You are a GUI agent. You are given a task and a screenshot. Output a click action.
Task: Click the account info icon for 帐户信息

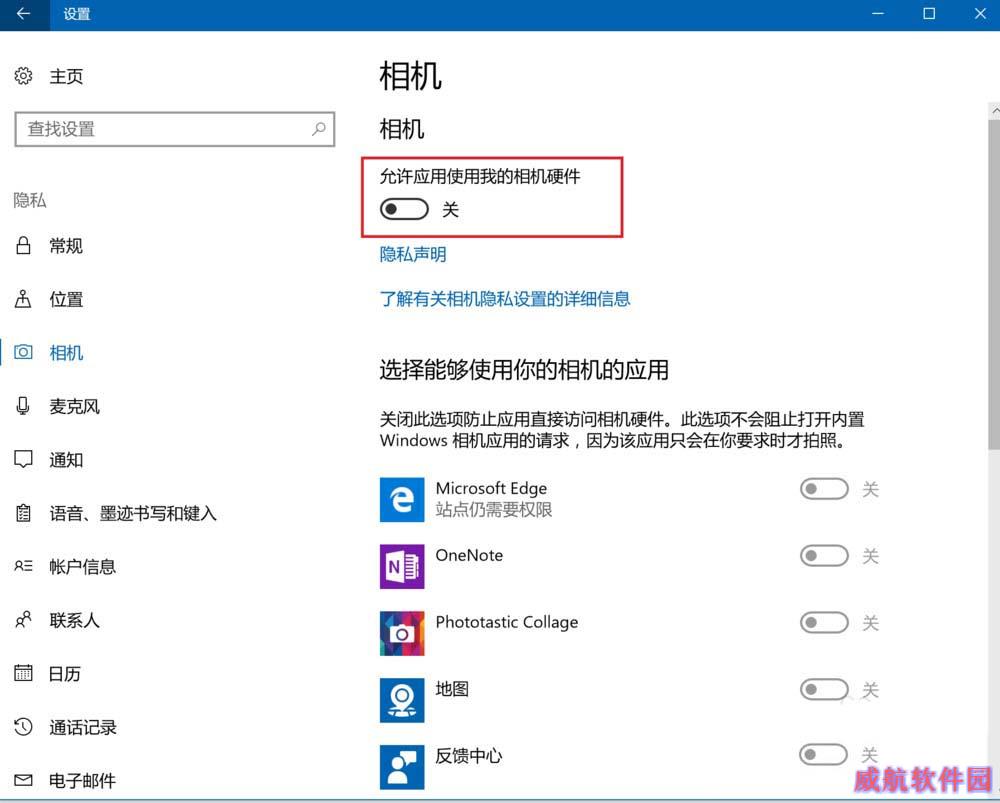point(24,566)
